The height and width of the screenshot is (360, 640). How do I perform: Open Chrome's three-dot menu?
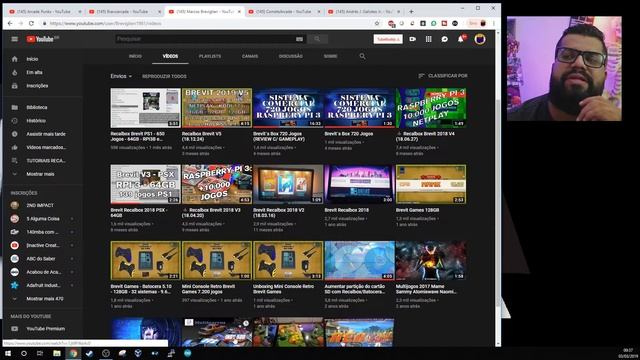pos(493,23)
